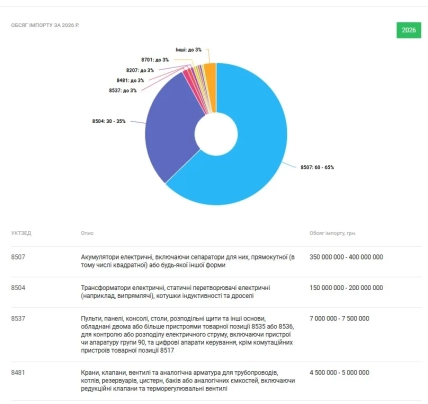
Task: Click the '8507: 60 - 65%' chart label
Action: click(x=317, y=167)
